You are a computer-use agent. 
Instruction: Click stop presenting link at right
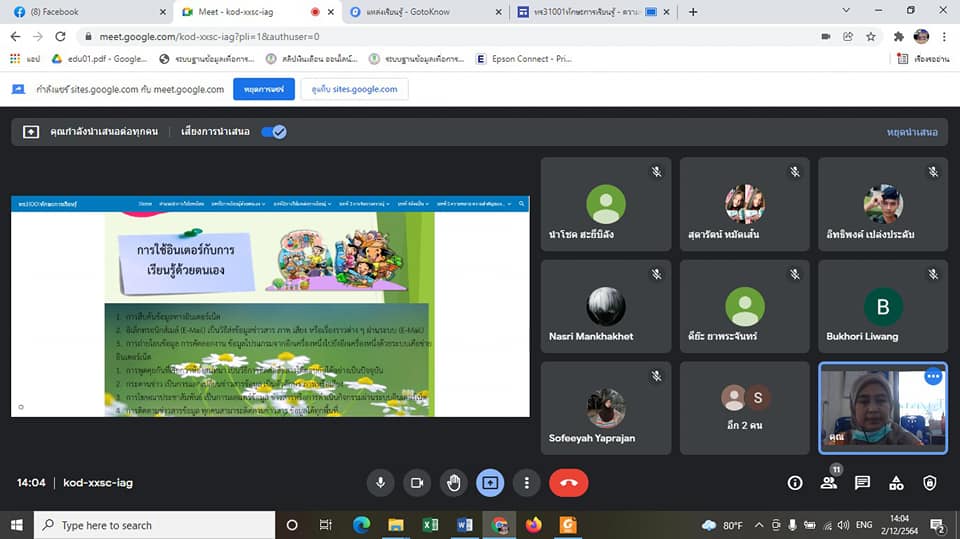[x=911, y=132]
